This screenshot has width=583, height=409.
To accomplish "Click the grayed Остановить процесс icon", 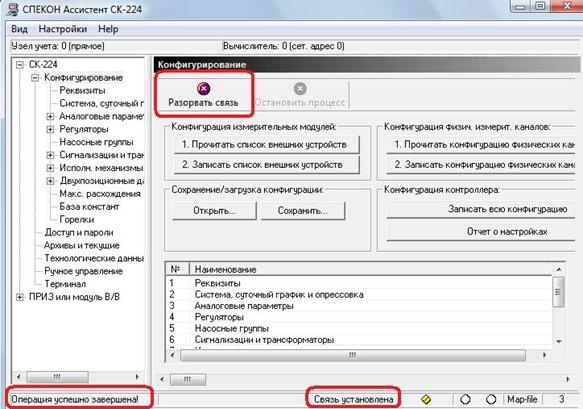I will (300, 88).
